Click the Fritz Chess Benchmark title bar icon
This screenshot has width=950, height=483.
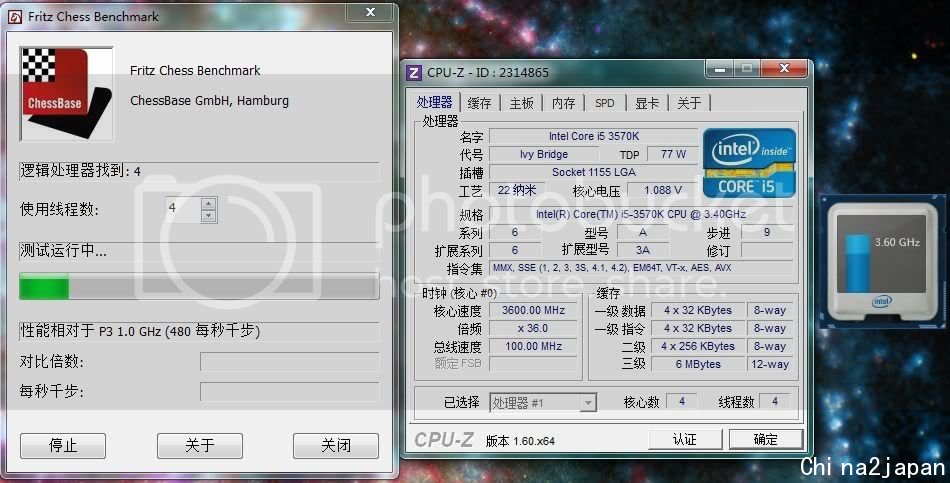click(15, 16)
